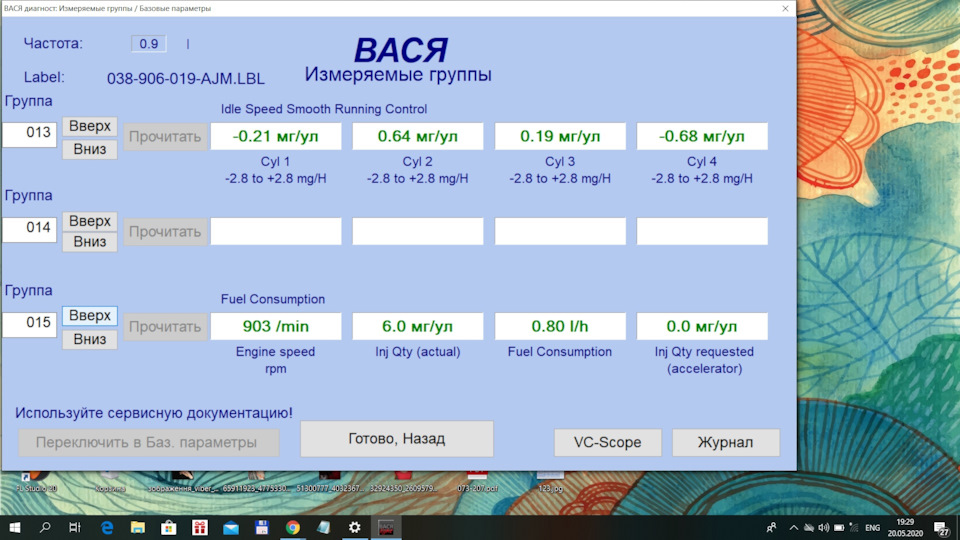960x540 pixels.
Task: Click Прочитать for group 013
Action: tap(165, 137)
